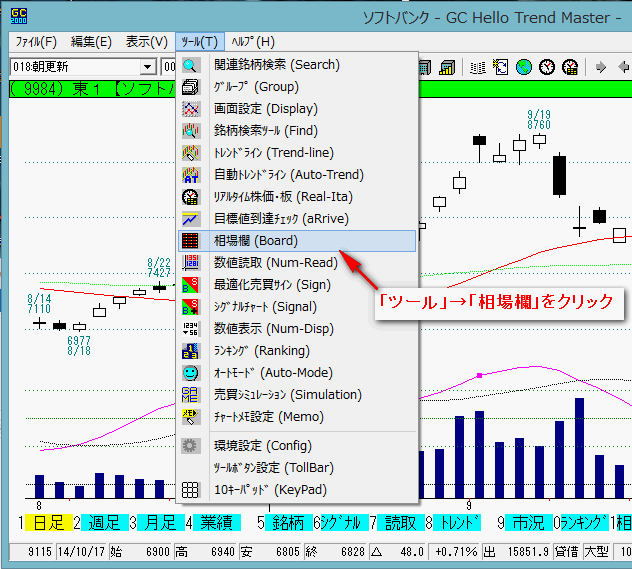Click the Config gear icon

(190, 446)
